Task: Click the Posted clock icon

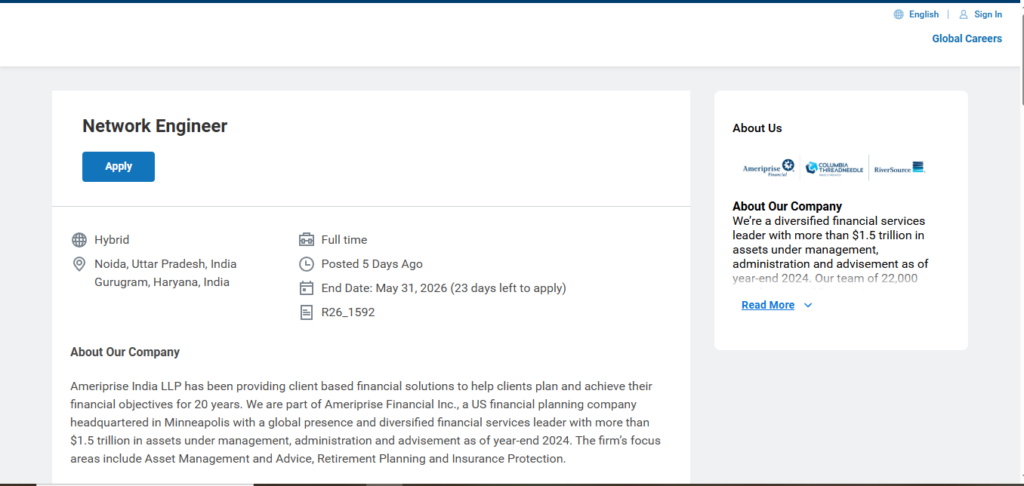Action: point(306,264)
